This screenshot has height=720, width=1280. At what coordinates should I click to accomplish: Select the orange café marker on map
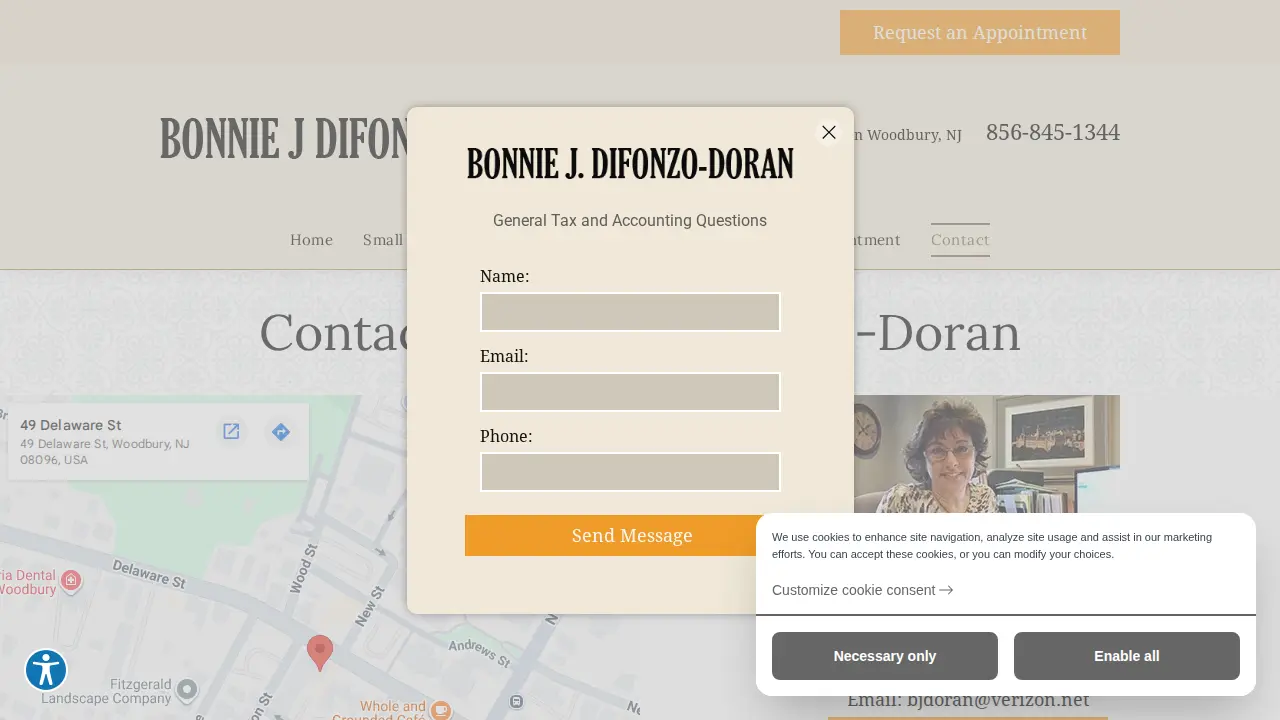coord(440,710)
